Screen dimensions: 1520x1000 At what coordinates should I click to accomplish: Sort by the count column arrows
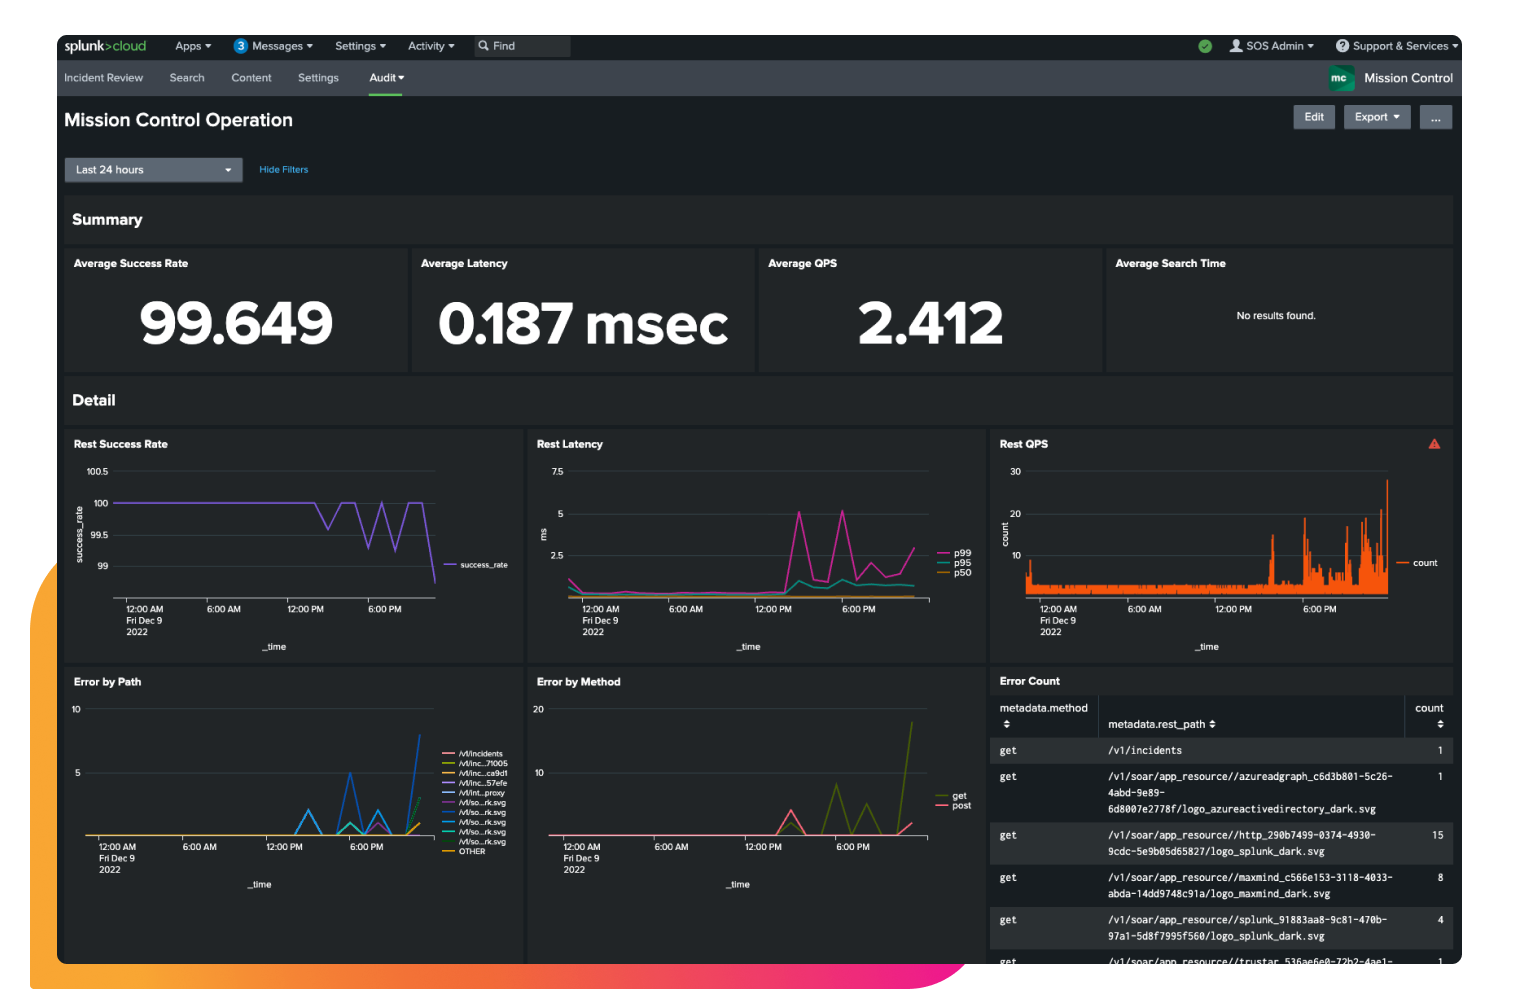tap(1440, 724)
